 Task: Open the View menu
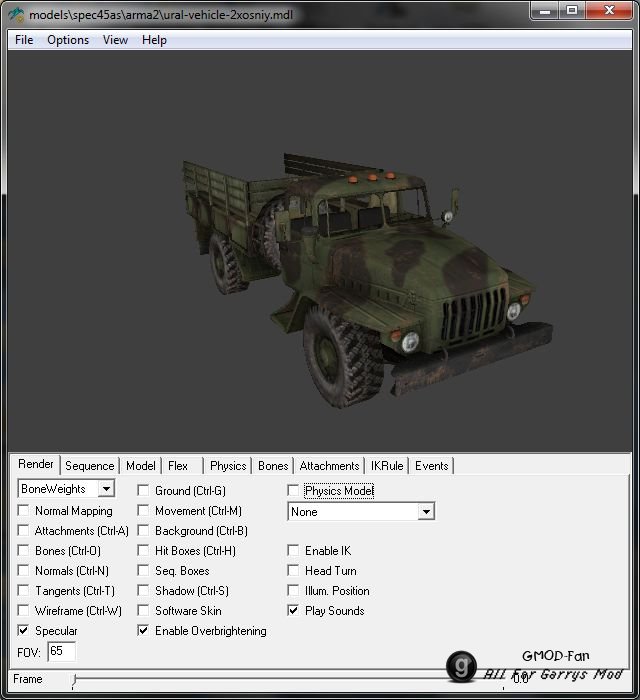115,40
